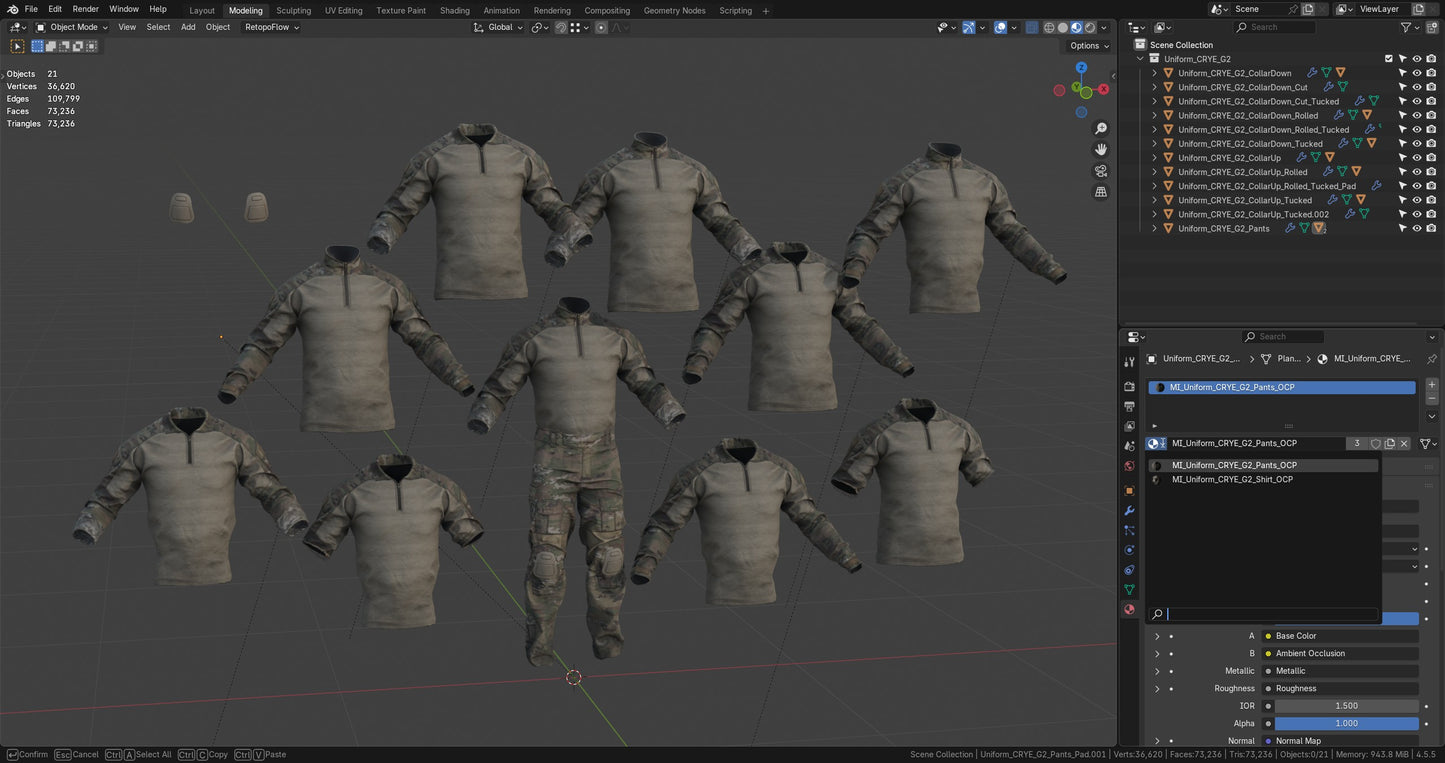Open the Object Mode dropdown

pyautogui.click(x=72, y=27)
